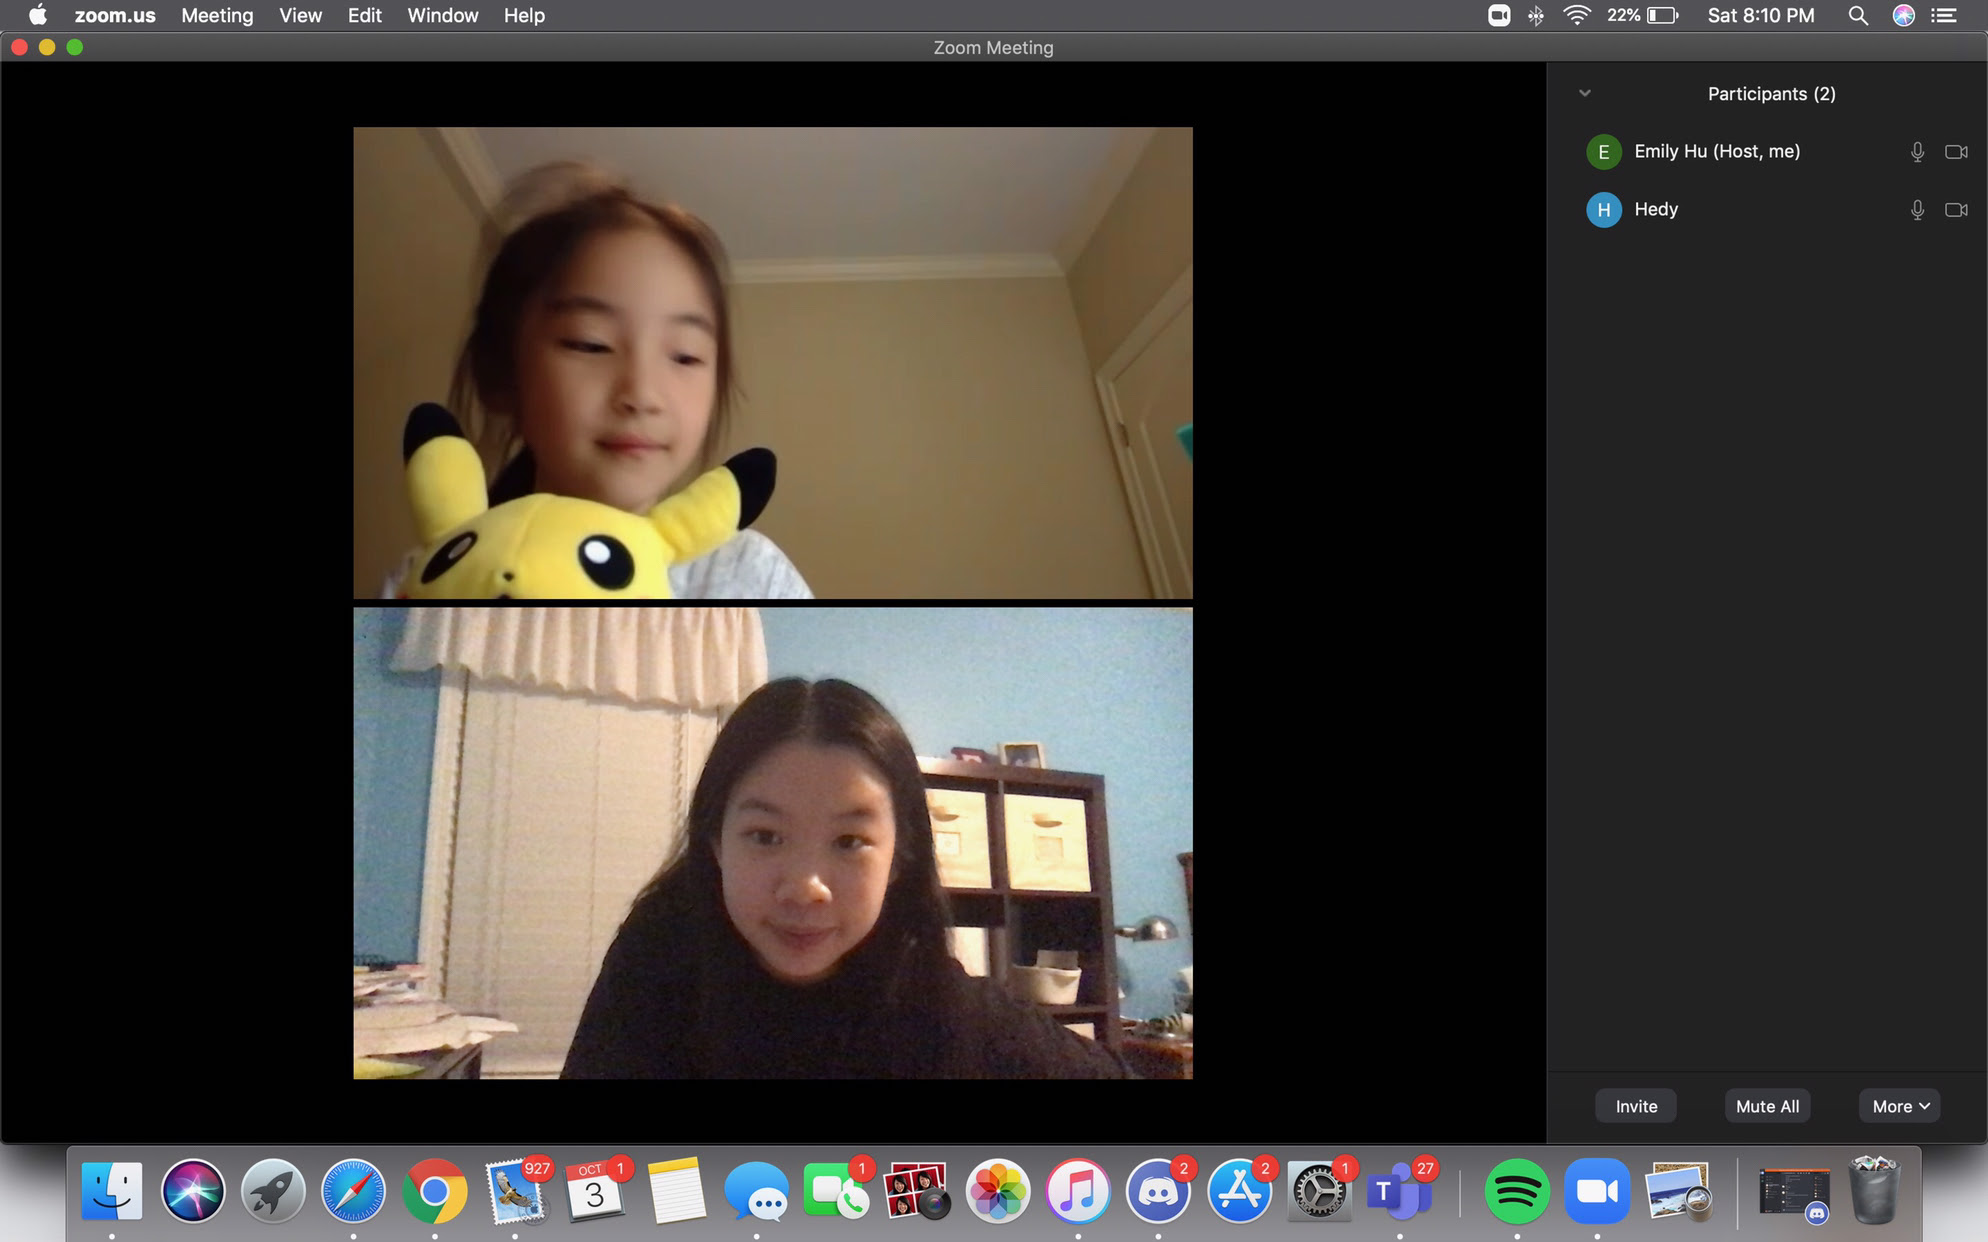Open Siri from the menu bar

tap(1904, 15)
